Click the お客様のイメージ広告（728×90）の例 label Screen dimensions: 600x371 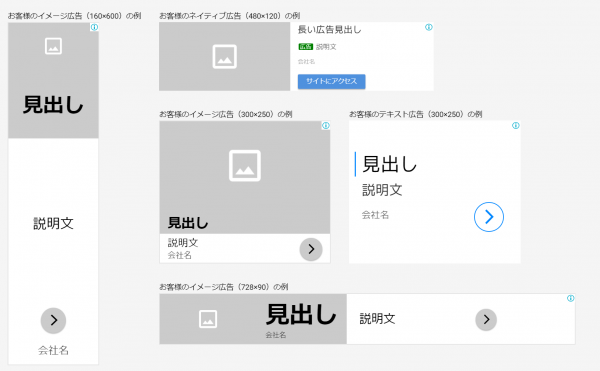click(x=224, y=287)
